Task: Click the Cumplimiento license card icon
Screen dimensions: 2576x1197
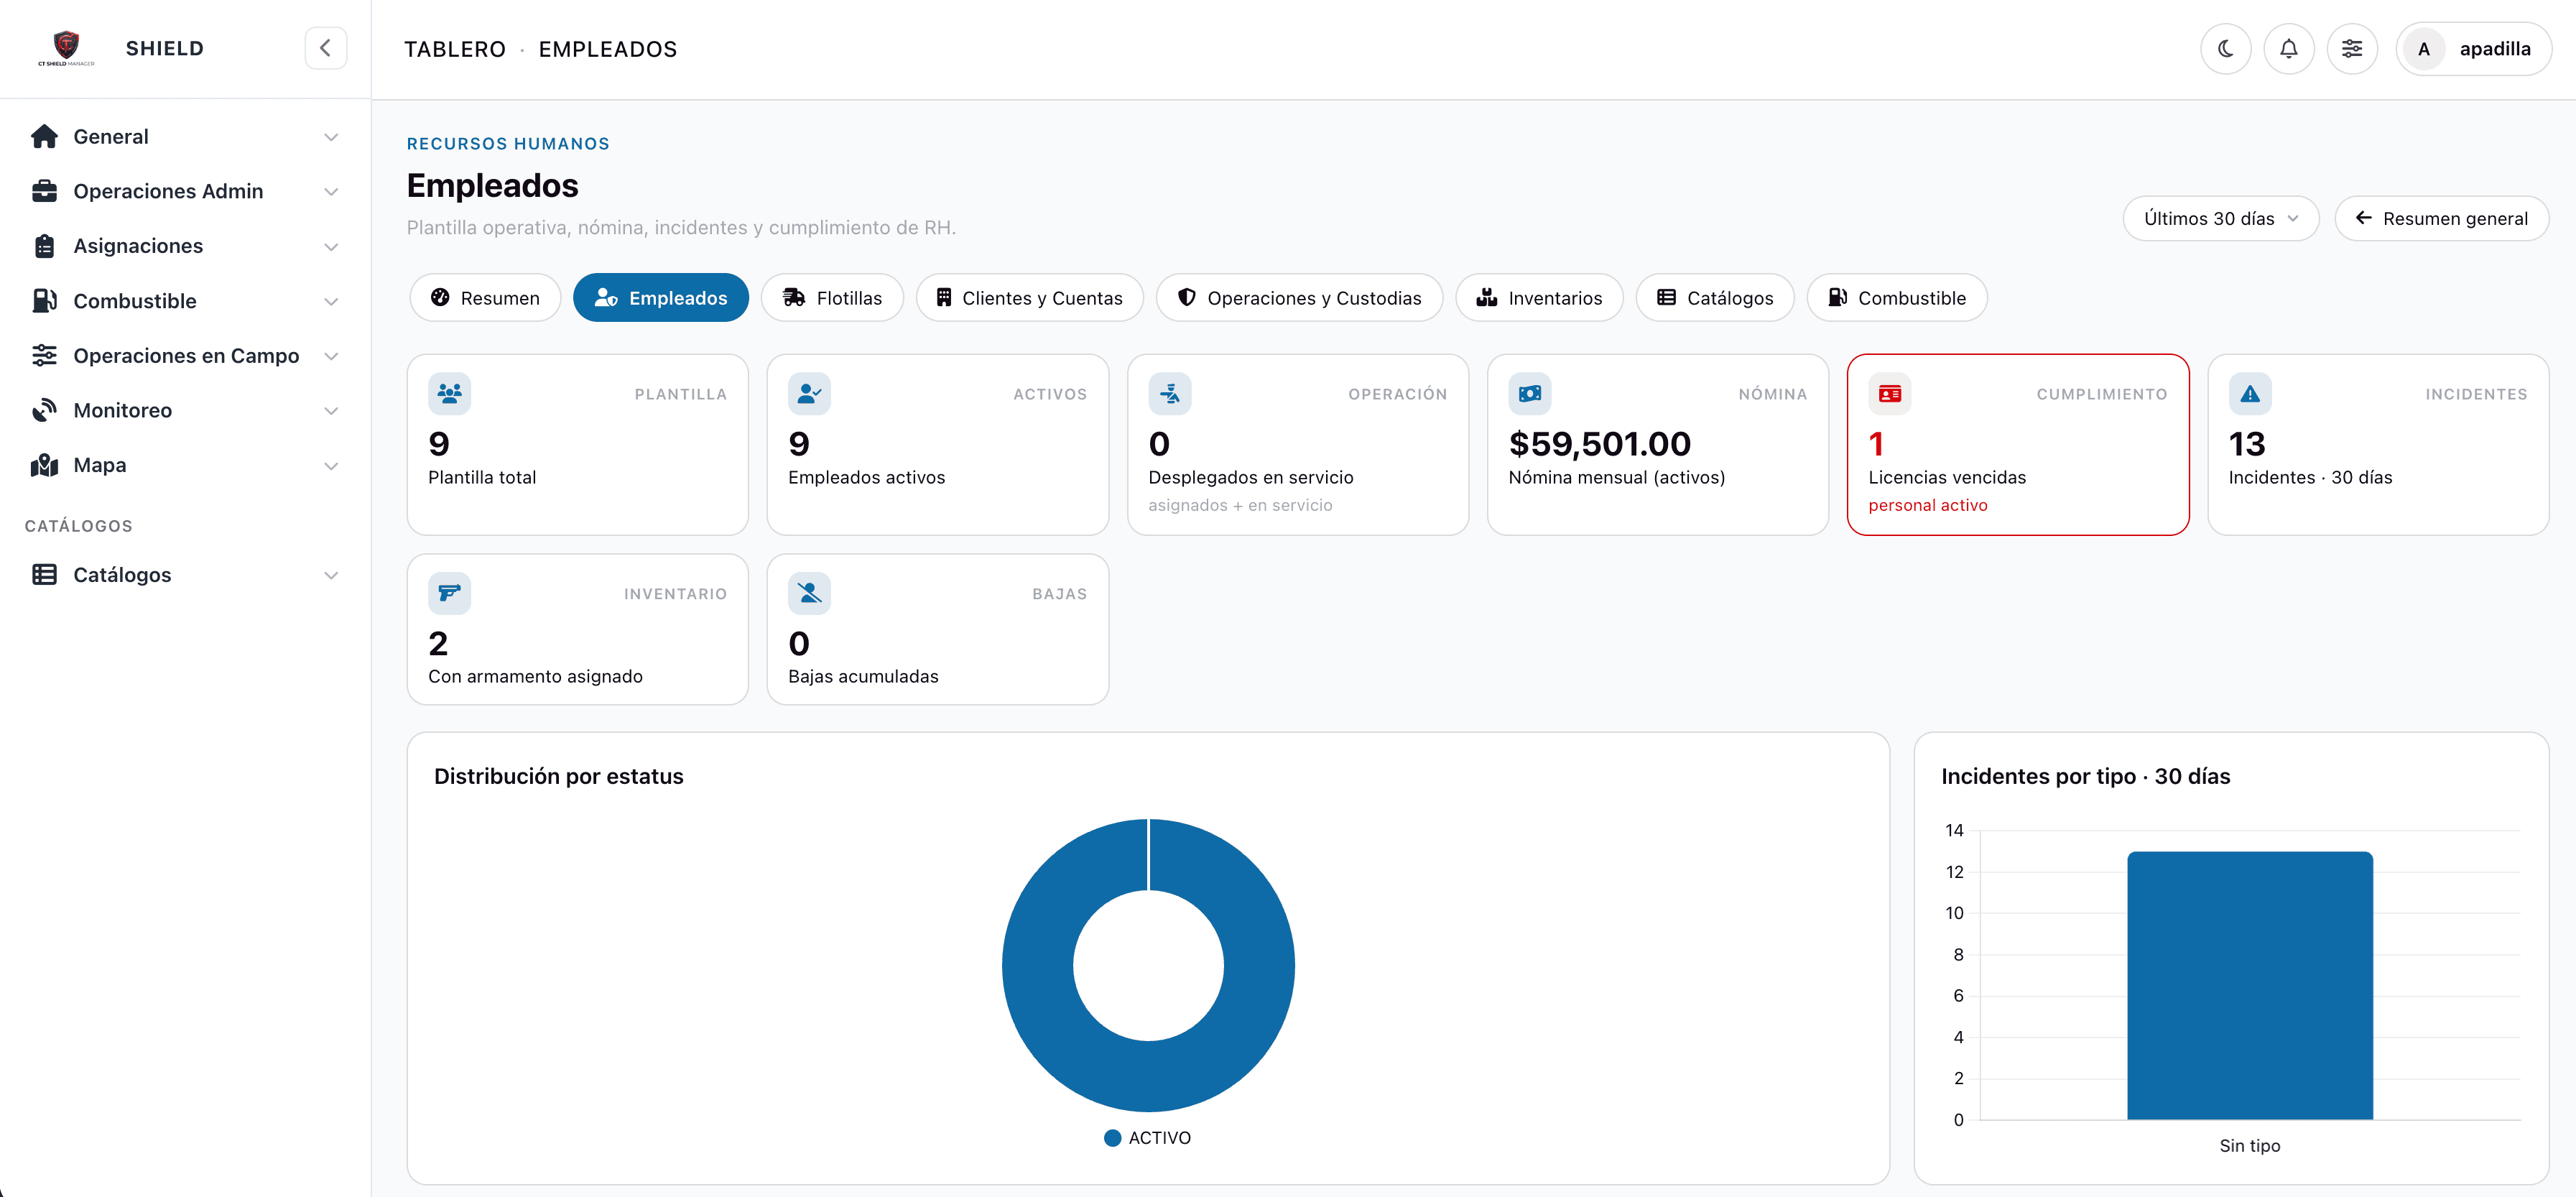Action: click(x=1889, y=394)
